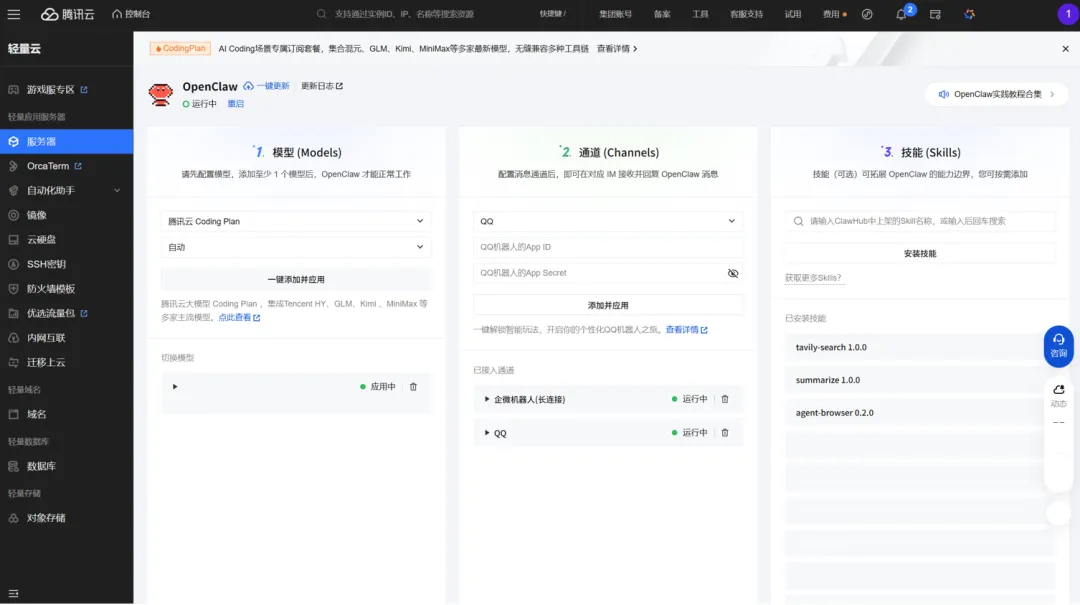The image size is (1080, 605).
Task: Focus the top resource search field
Action: click(x=404, y=14)
